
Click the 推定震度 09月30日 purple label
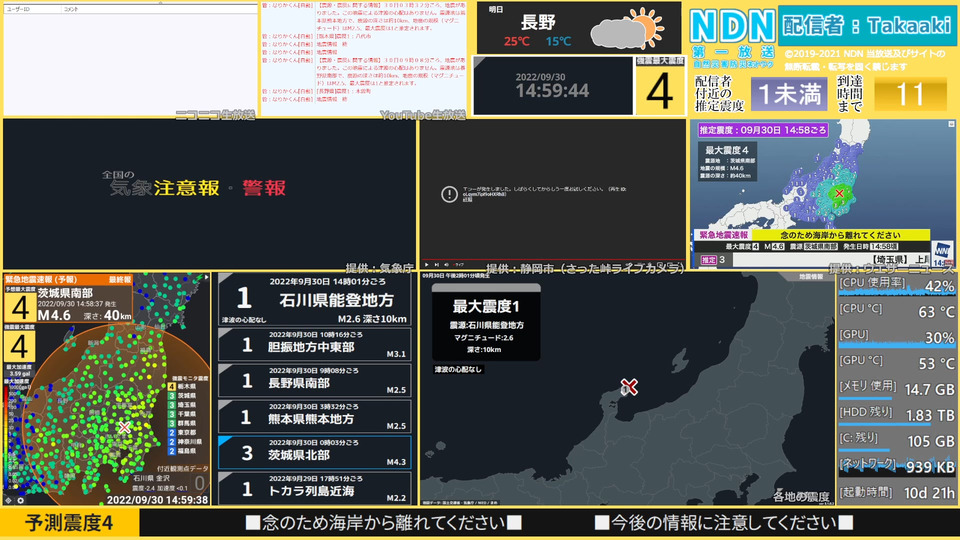763,130
